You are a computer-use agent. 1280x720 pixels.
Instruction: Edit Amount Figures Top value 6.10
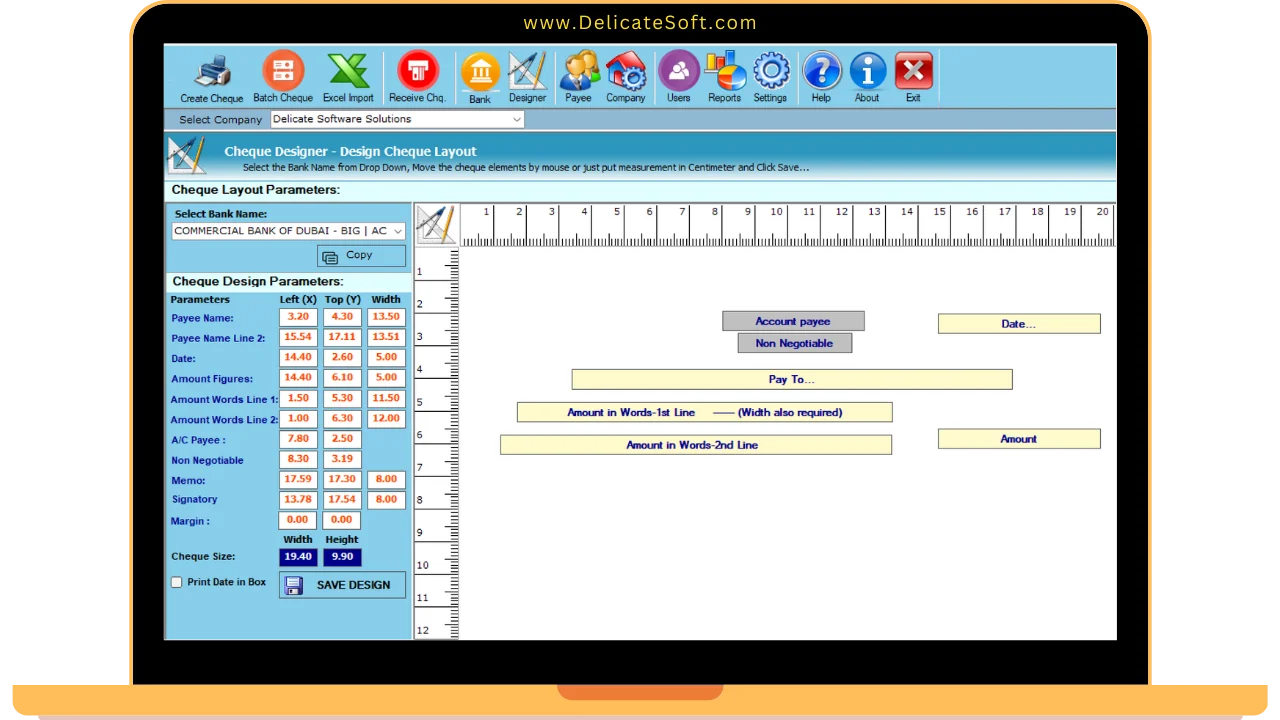342,378
